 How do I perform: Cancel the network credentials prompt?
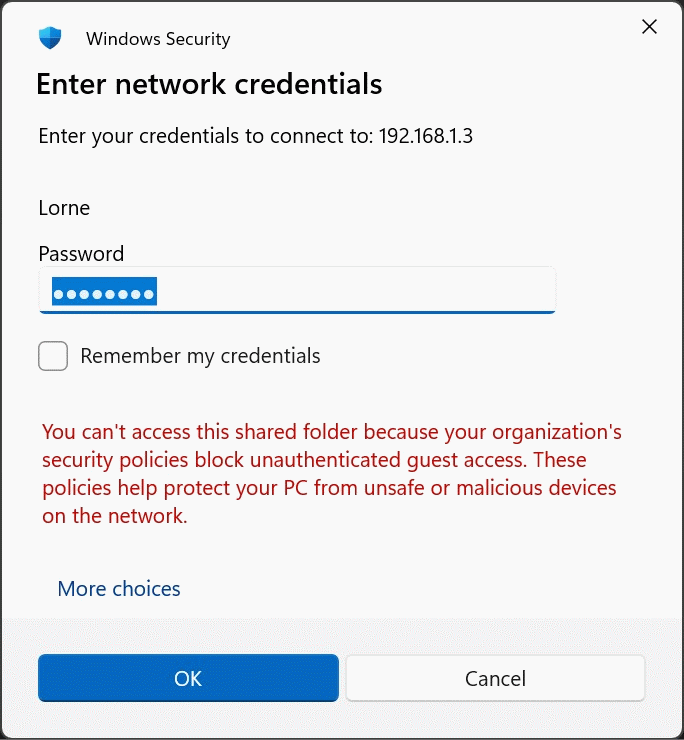coord(495,679)
